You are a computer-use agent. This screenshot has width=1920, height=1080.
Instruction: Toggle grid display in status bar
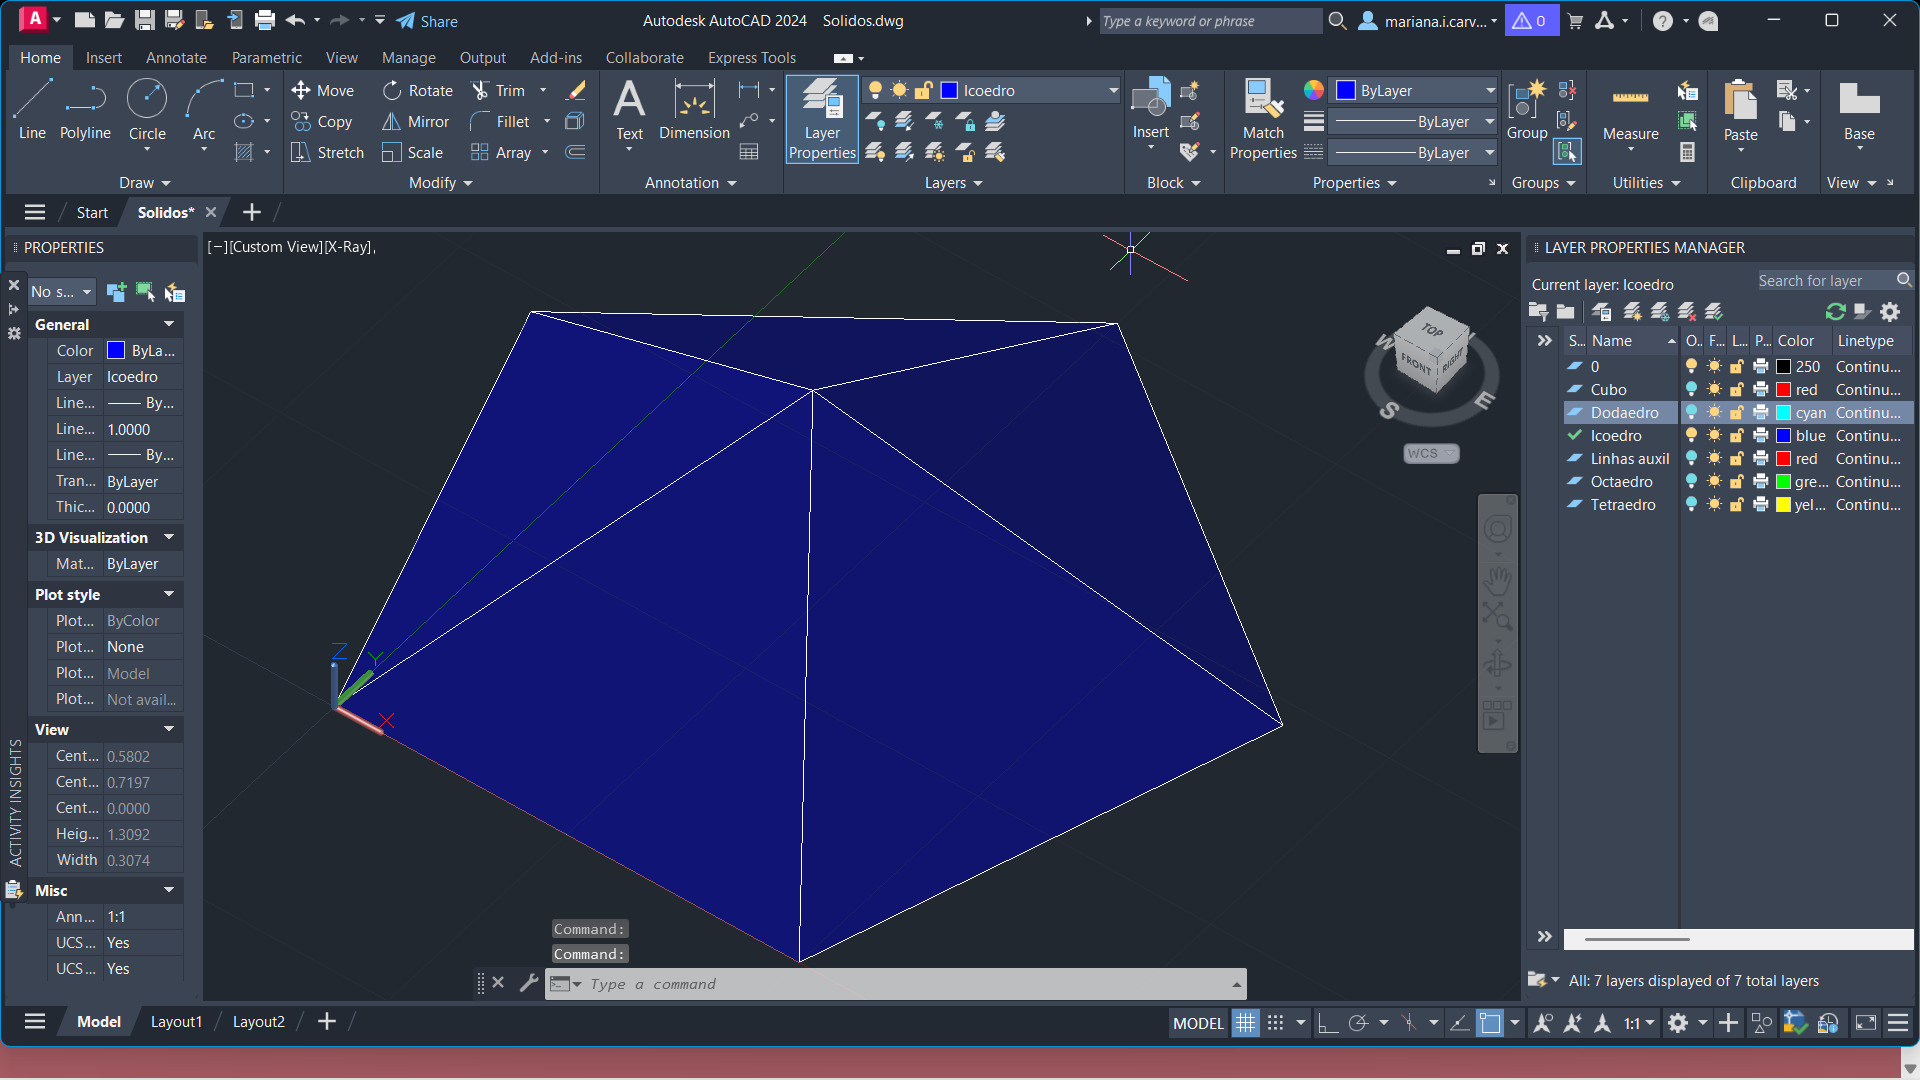[x=1245, y=1023]
